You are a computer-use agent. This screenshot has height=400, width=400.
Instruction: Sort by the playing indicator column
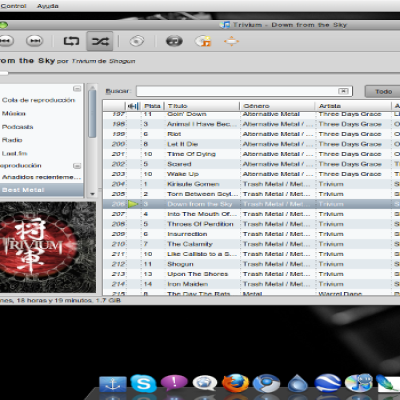coord(133,106)
